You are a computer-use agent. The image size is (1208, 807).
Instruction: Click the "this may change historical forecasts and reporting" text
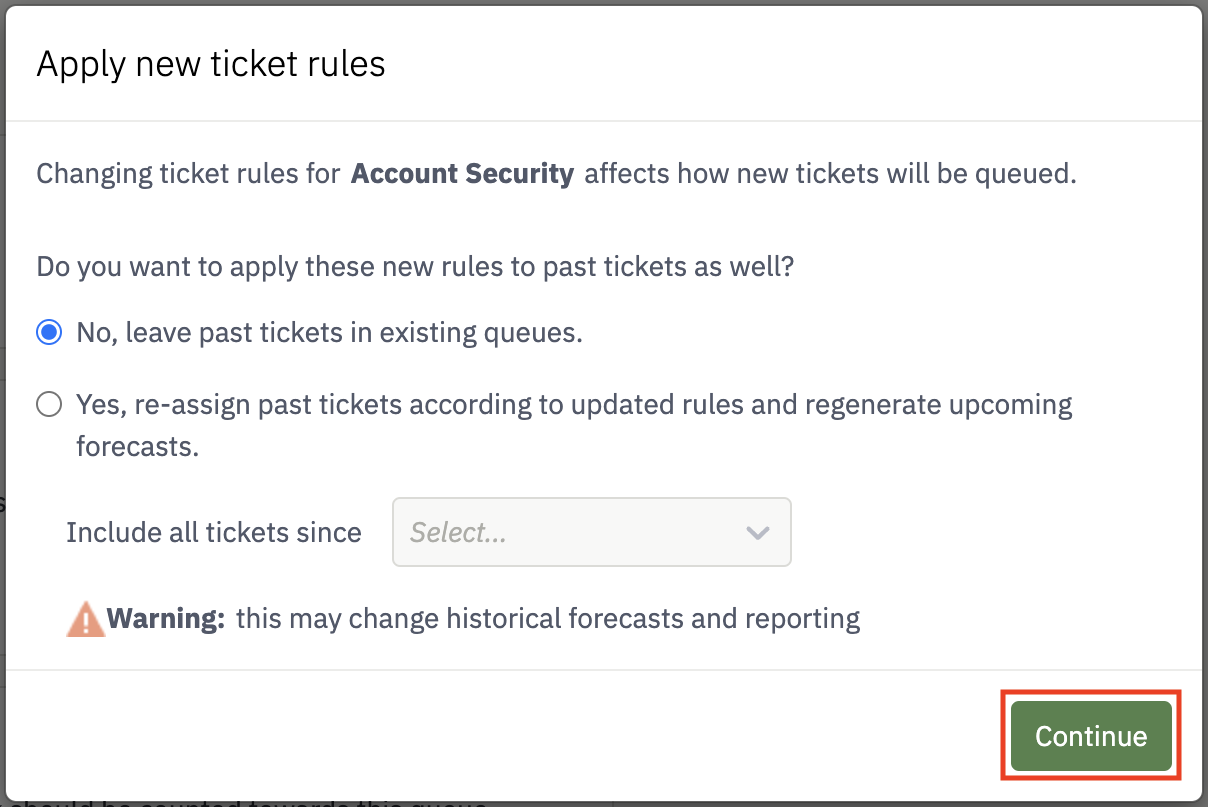coord(548,619)
